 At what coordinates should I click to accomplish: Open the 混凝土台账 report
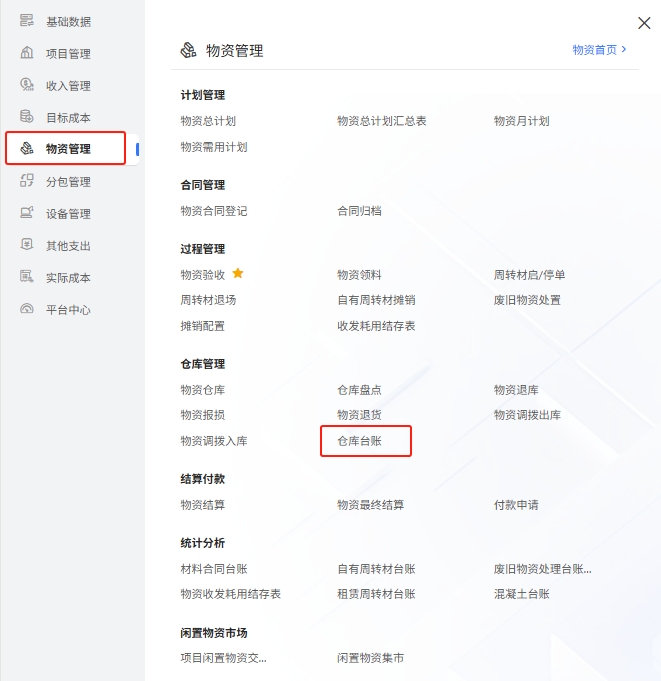[x=522, y=594]
